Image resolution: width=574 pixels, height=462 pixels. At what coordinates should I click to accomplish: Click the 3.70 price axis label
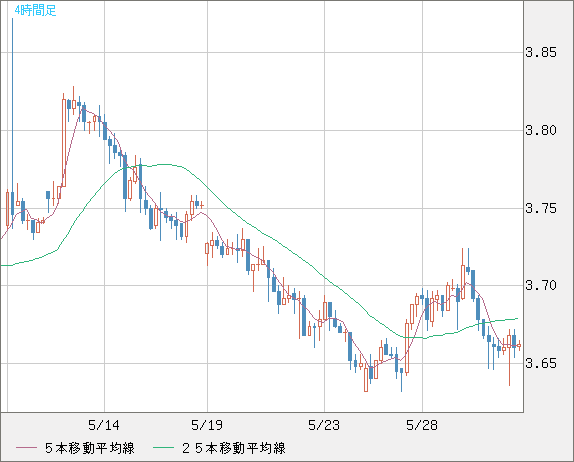click(541, 285)
